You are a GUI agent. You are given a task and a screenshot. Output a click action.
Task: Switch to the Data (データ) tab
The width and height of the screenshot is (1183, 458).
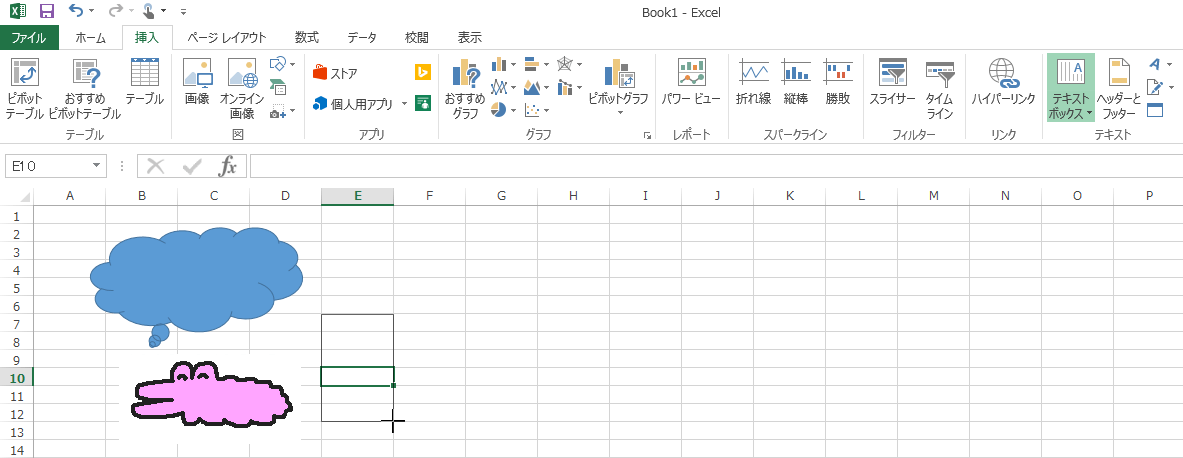[x=361, y=38]
